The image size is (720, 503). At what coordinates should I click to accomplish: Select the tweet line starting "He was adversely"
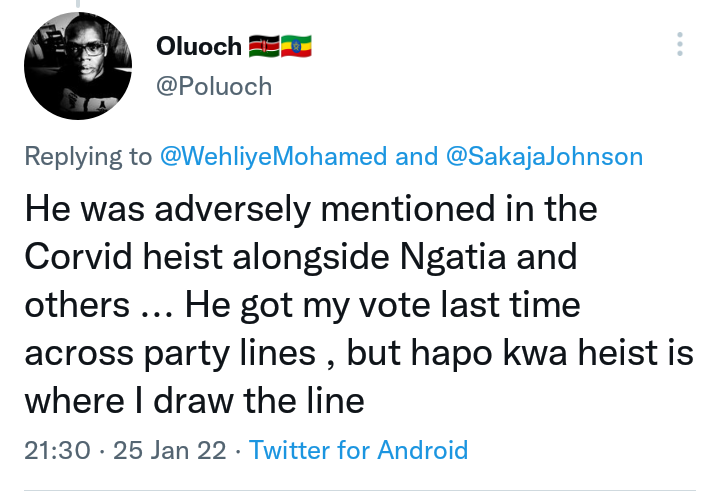point(311,209)
